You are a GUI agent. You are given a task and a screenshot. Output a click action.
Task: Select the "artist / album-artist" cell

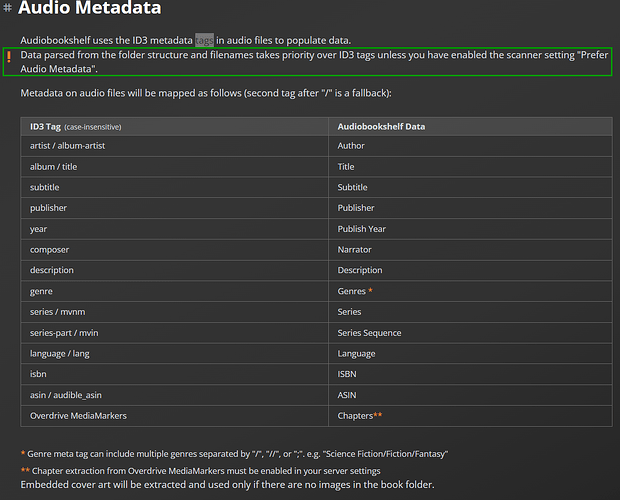pos(174,146)
